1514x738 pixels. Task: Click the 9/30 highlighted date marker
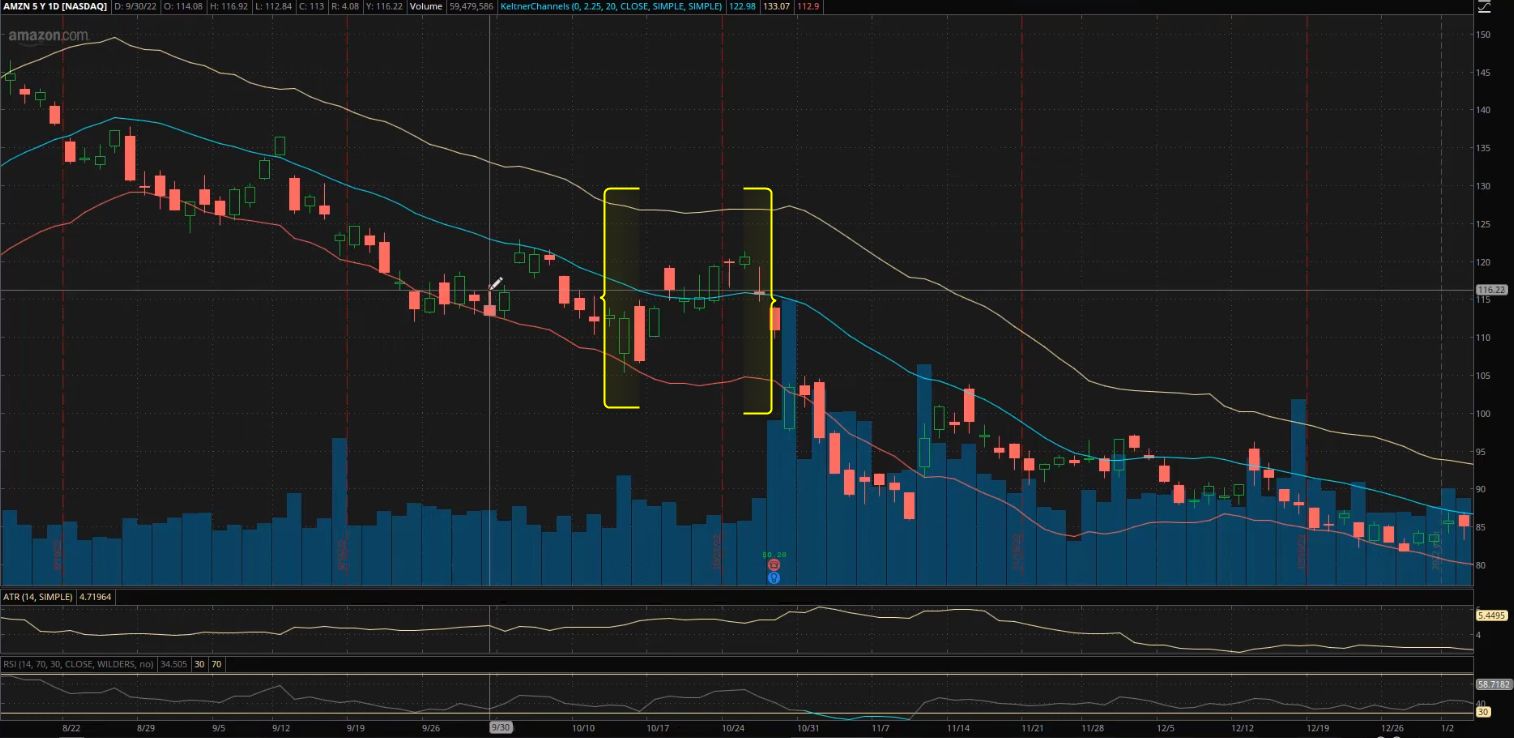coord(500,728)
